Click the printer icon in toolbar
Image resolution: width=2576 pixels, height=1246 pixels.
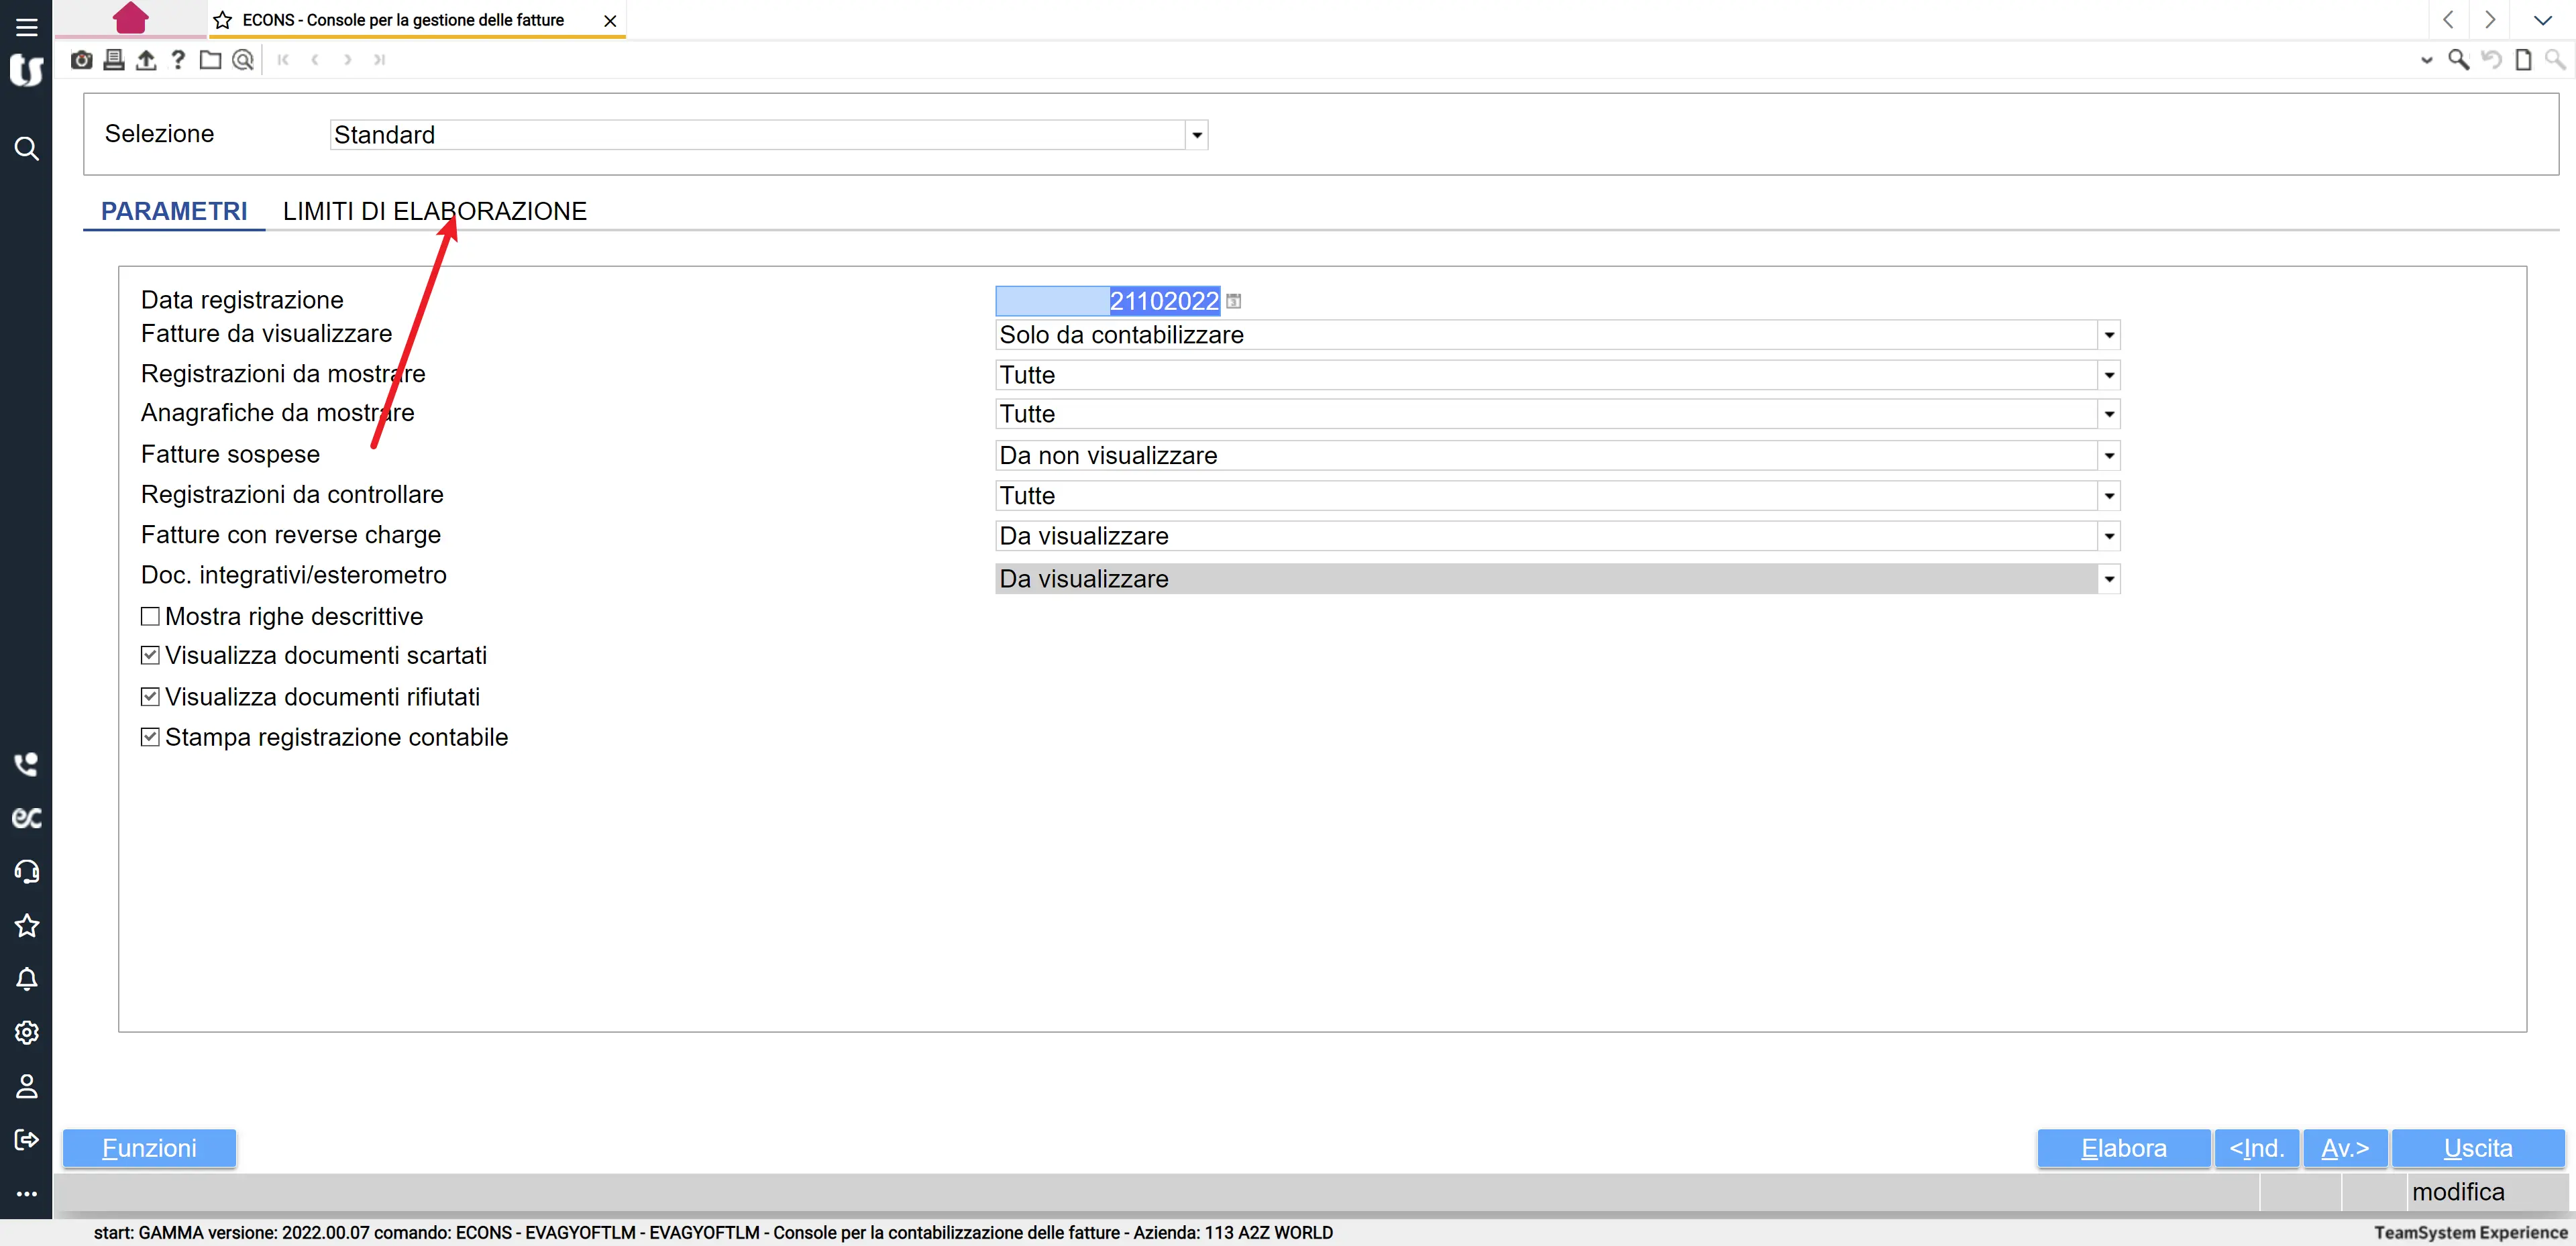coord(114,60)
